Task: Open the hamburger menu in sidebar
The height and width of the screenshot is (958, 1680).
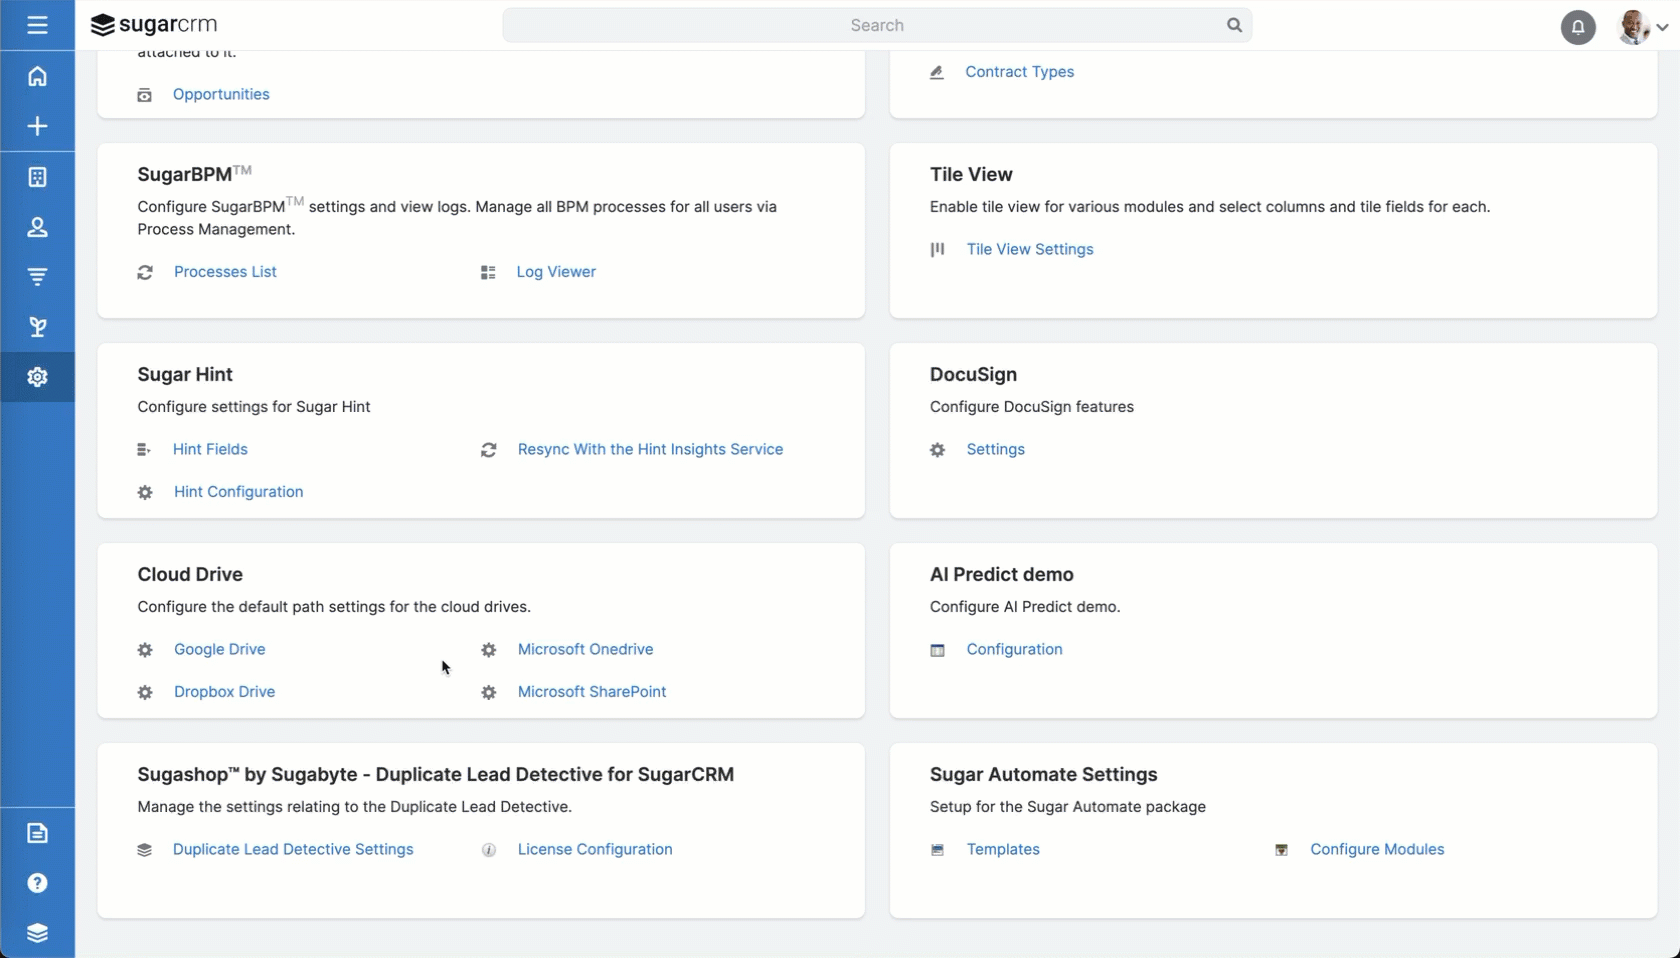Action: tap(37, 25)
